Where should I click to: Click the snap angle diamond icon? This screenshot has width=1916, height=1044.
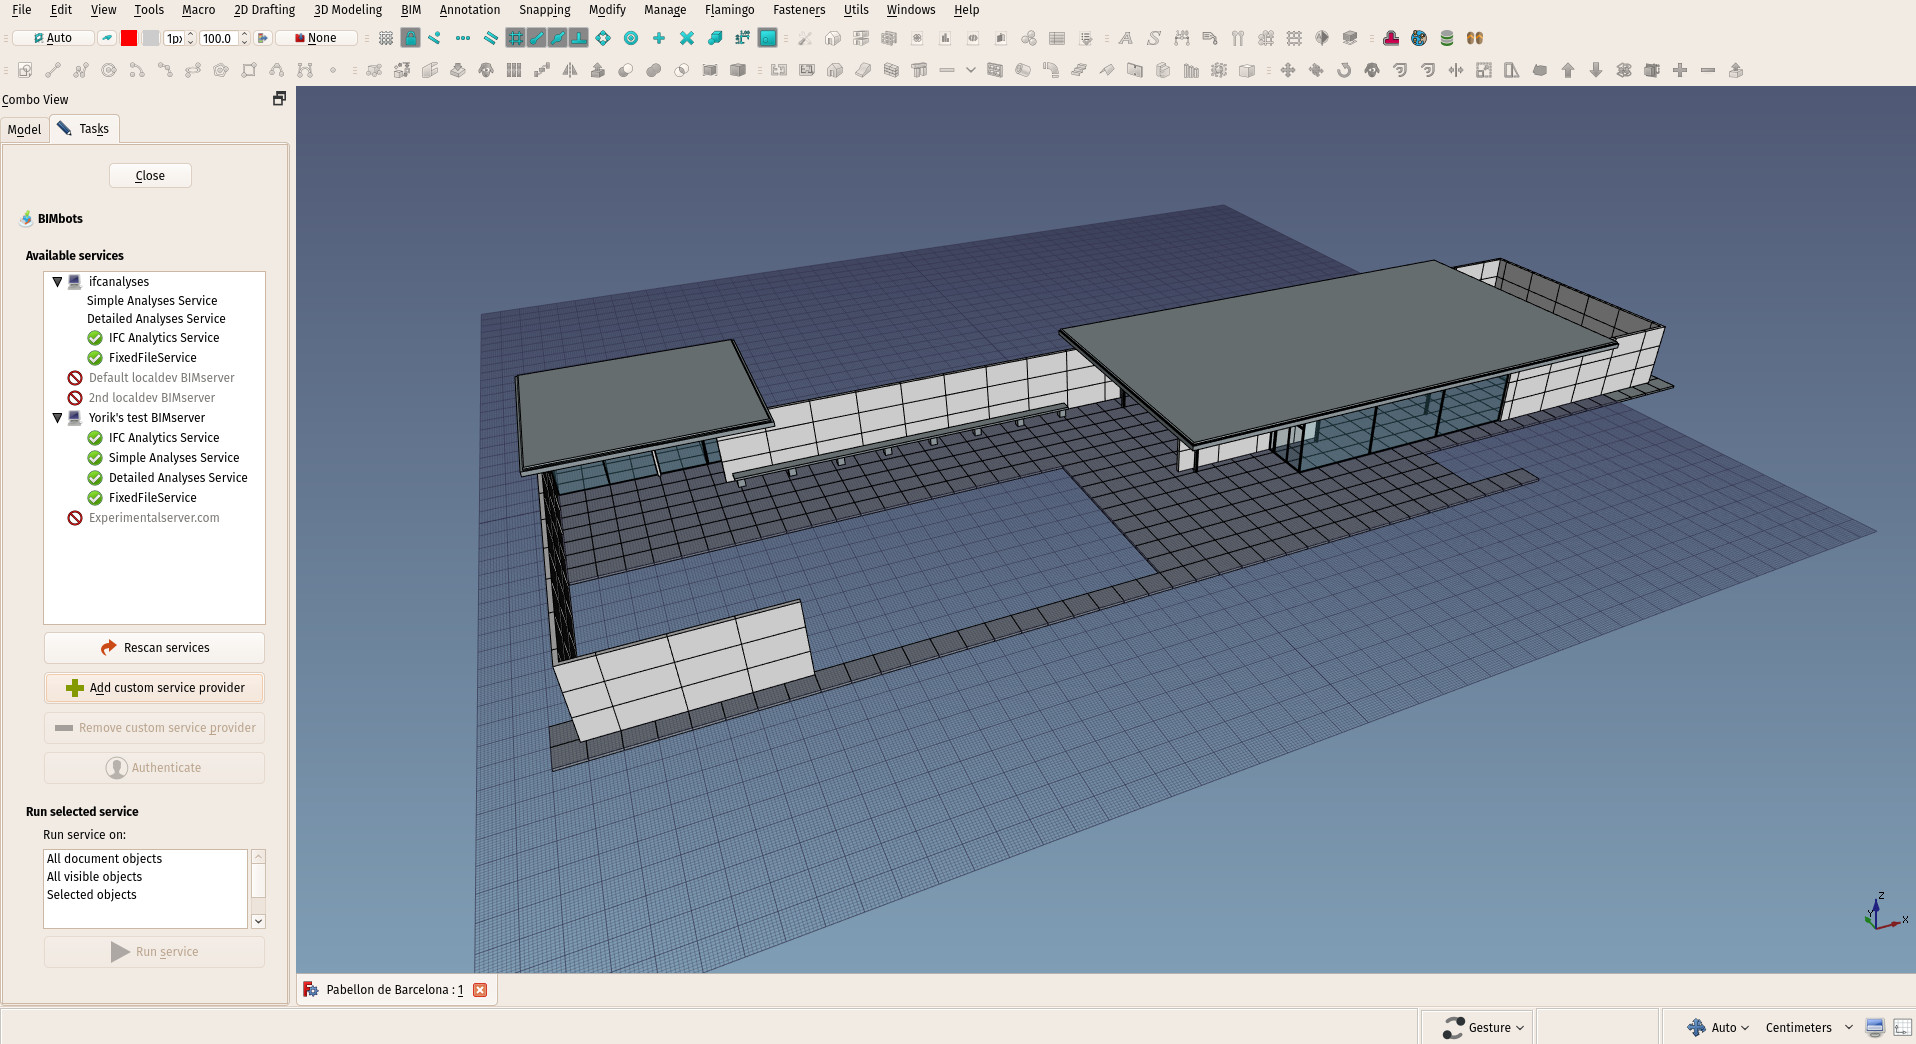(603, 38)
